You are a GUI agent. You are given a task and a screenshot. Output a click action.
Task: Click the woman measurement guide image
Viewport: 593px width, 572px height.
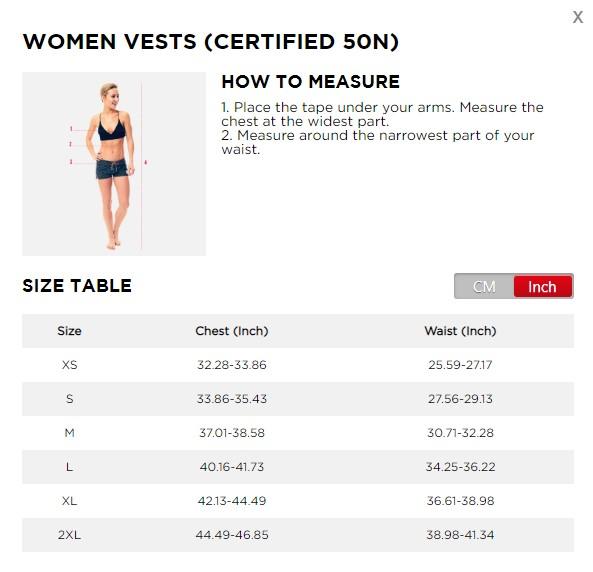(x=114, y=164)
